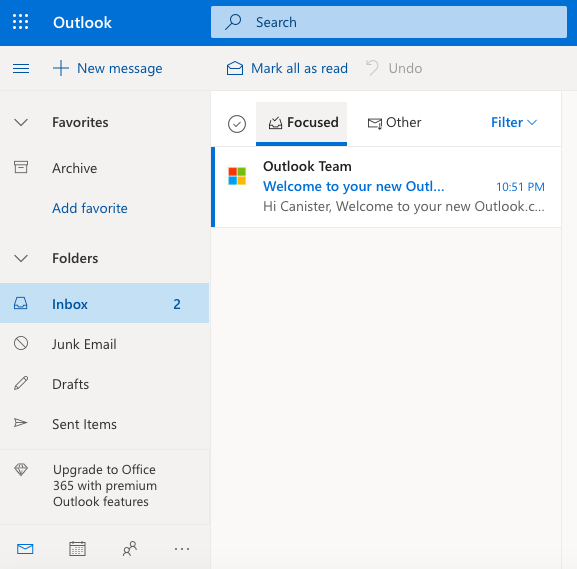Image resolution: width=577 pixels, height=569 pixels.
Task: Compose with the New message button
Action: 107,68
